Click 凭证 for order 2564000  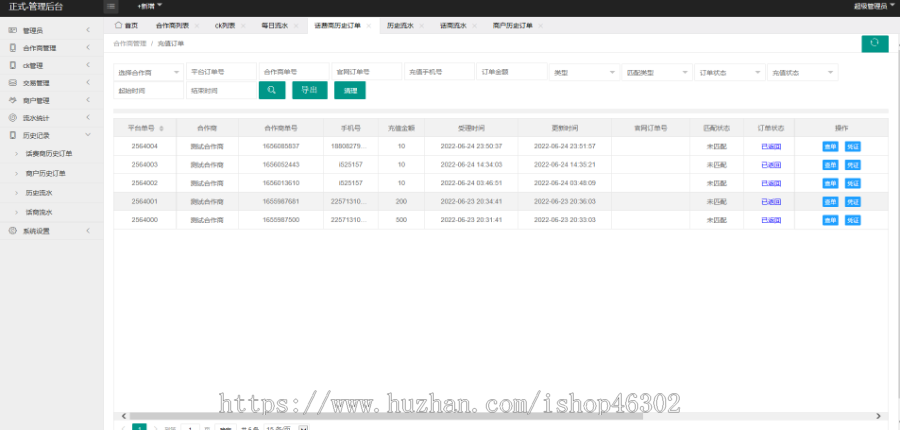(853, 220)
